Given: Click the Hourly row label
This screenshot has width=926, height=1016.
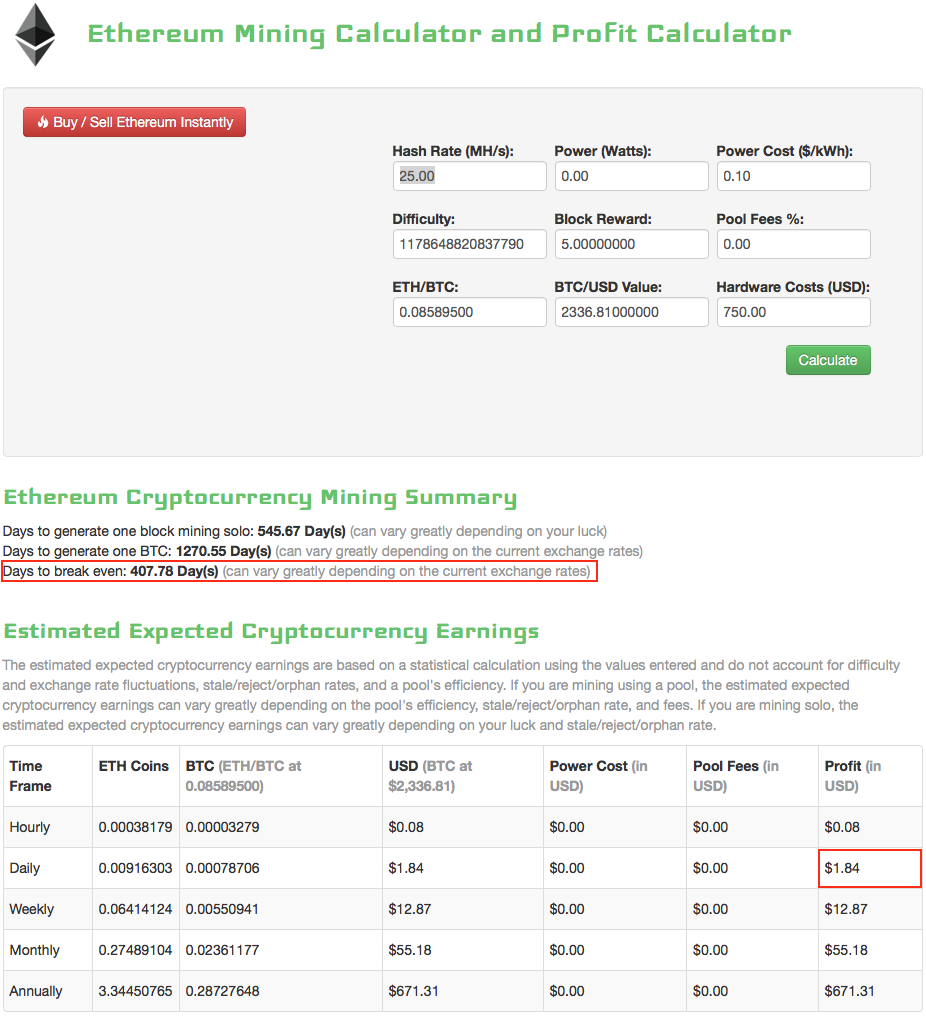Looking at the screenshot, I should point(30,827).
